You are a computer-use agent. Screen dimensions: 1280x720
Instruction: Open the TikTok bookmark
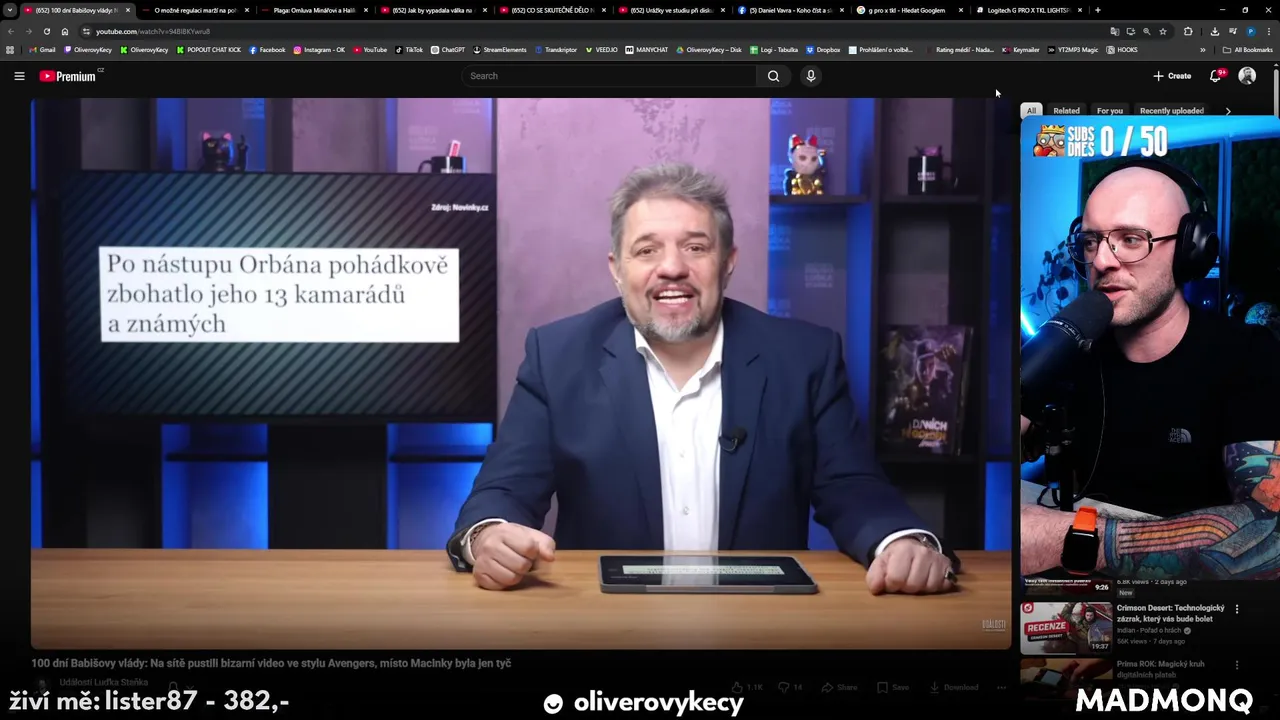tap(409, 49)
